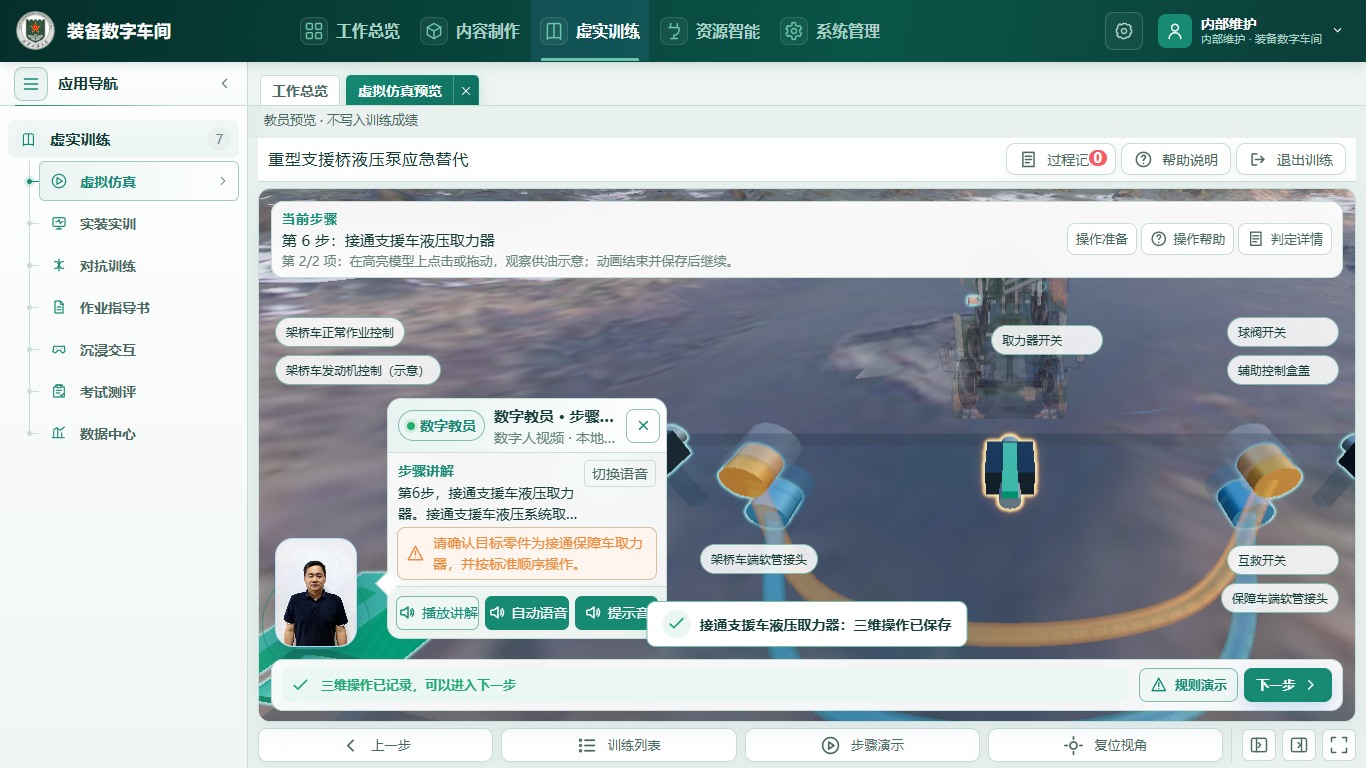Click 切换语音 to switch voice
Image resolution: width=1366 pixels, height=768 pixels.
(620, 474)
